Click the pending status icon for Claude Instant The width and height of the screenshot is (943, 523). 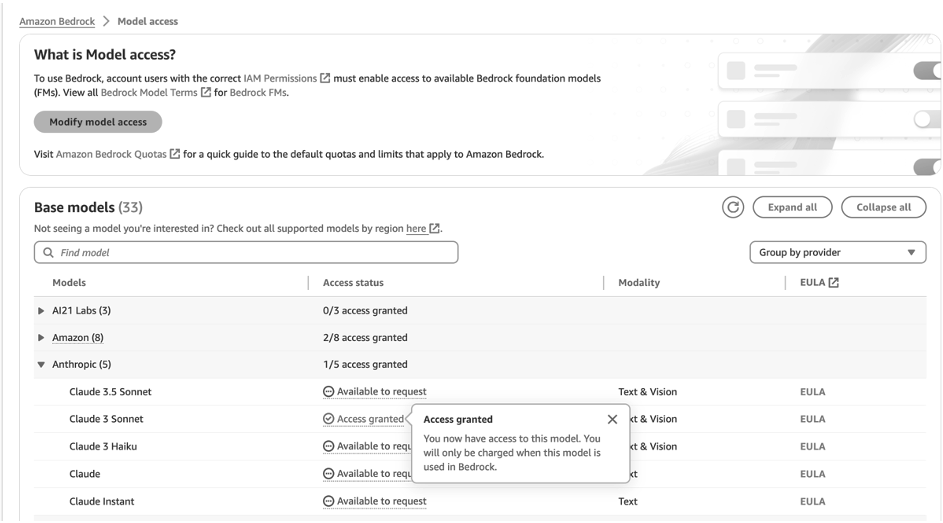coord(328,501)
